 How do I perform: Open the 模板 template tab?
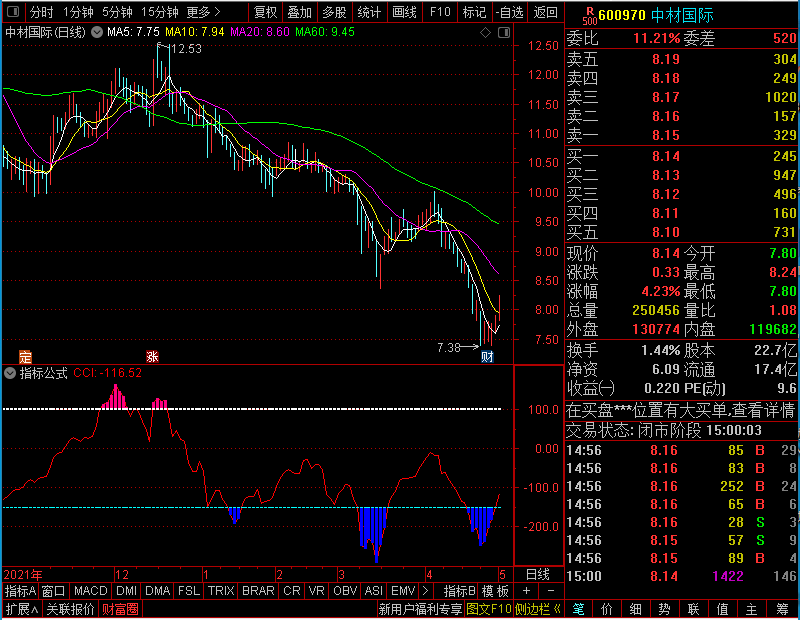point(495,591)
